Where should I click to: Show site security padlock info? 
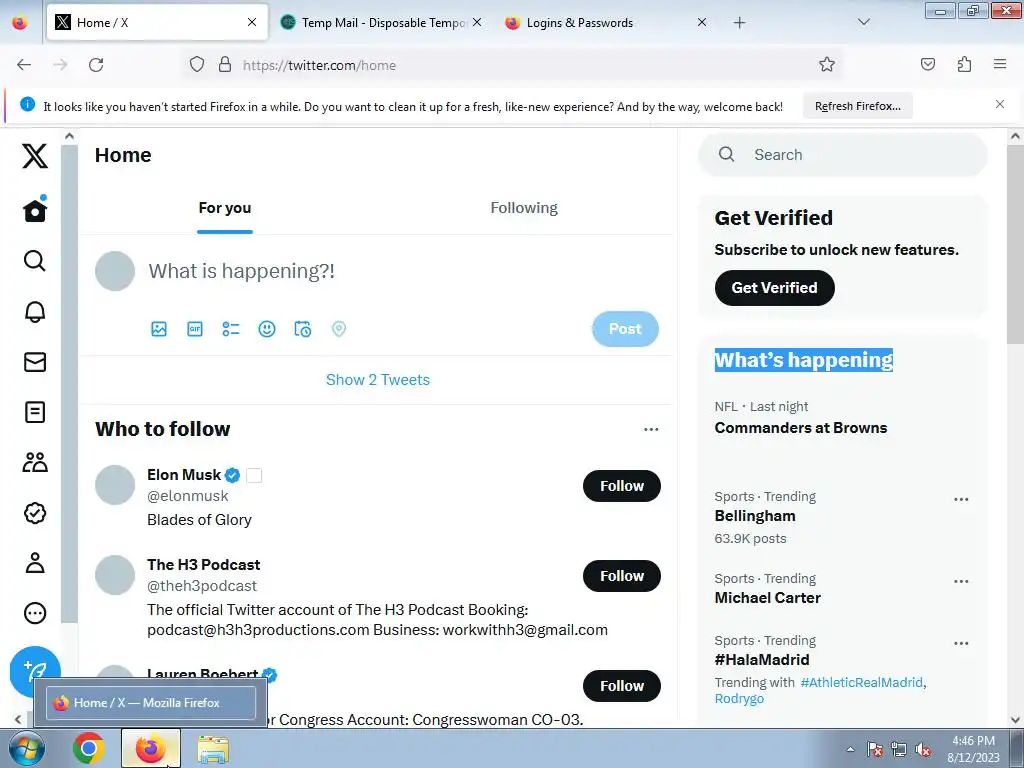pos(225,65)
